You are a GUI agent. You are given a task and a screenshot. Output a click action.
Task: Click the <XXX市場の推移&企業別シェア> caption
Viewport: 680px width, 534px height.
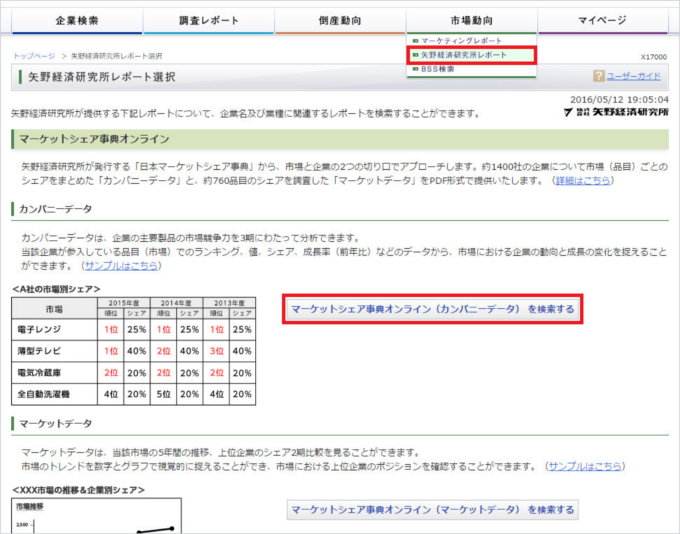click(78, 490)
